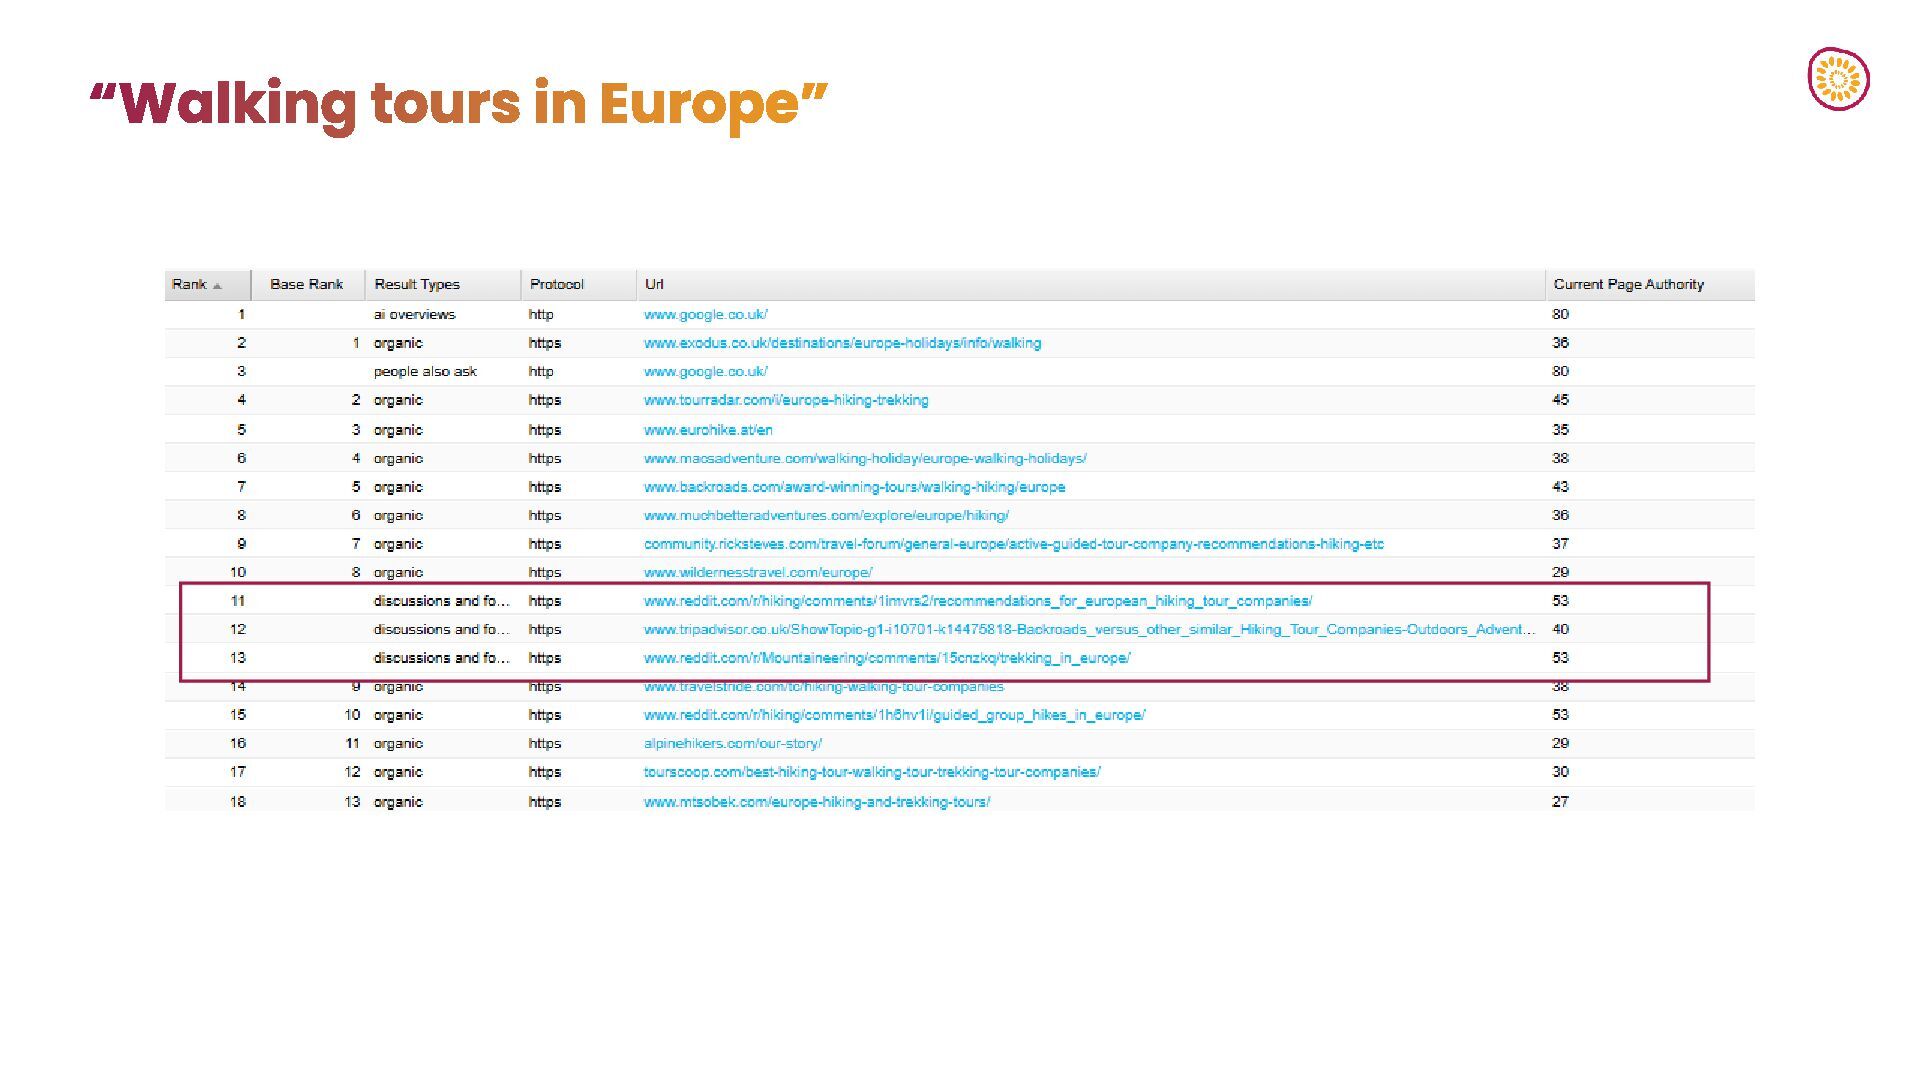Click page authority 27 in mtsobek row

click(1560, 802)
